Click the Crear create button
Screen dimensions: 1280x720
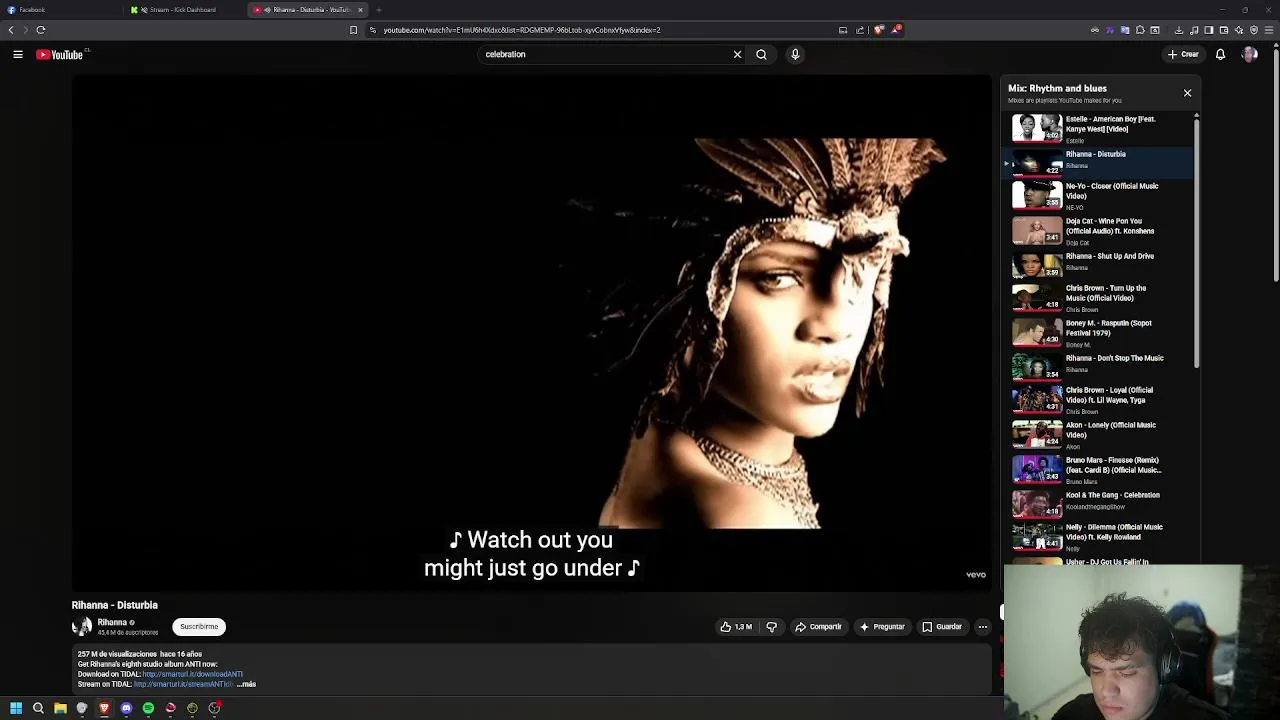tap(1183, 55)
